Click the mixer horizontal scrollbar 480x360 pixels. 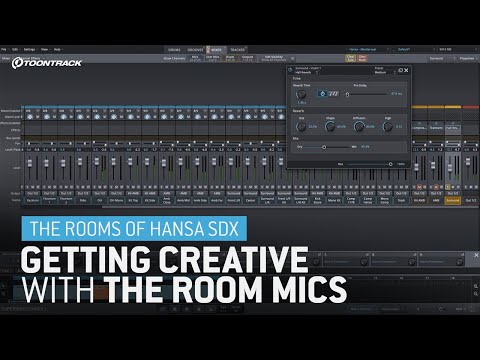290,207
